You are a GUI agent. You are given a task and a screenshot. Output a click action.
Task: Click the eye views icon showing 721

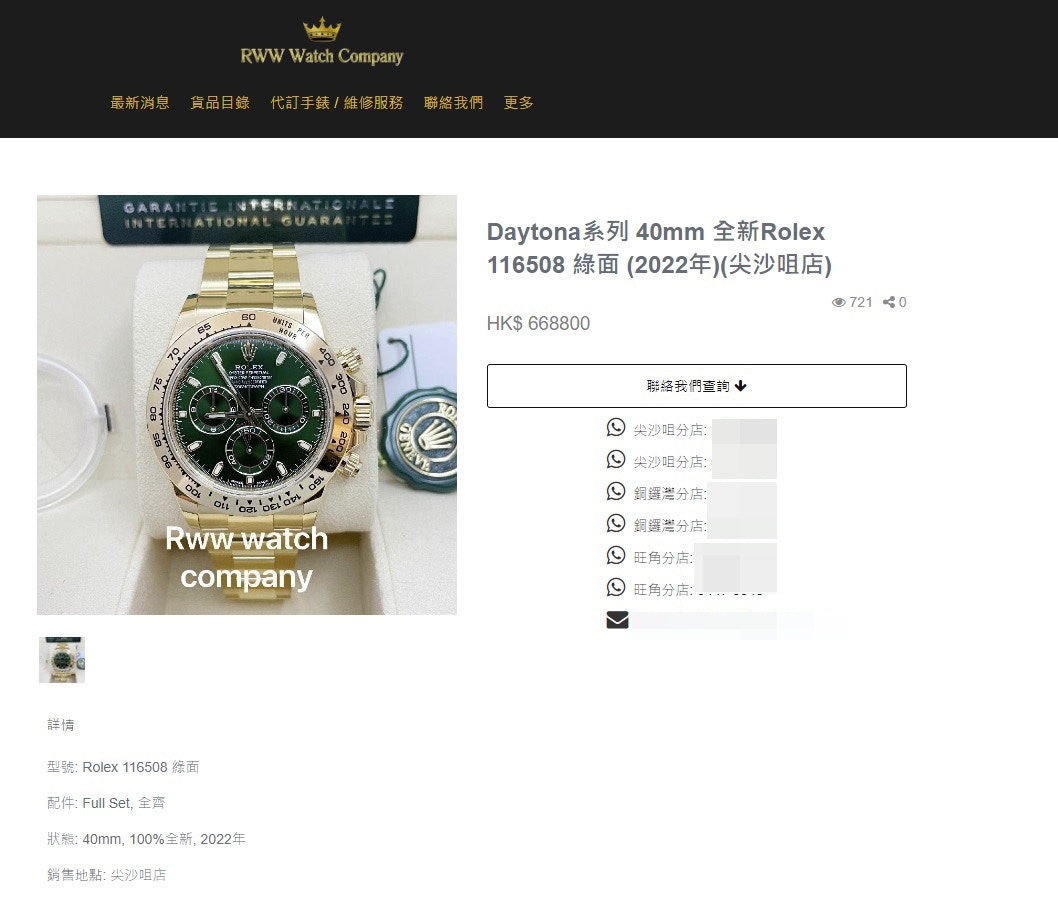coord(839,302)
